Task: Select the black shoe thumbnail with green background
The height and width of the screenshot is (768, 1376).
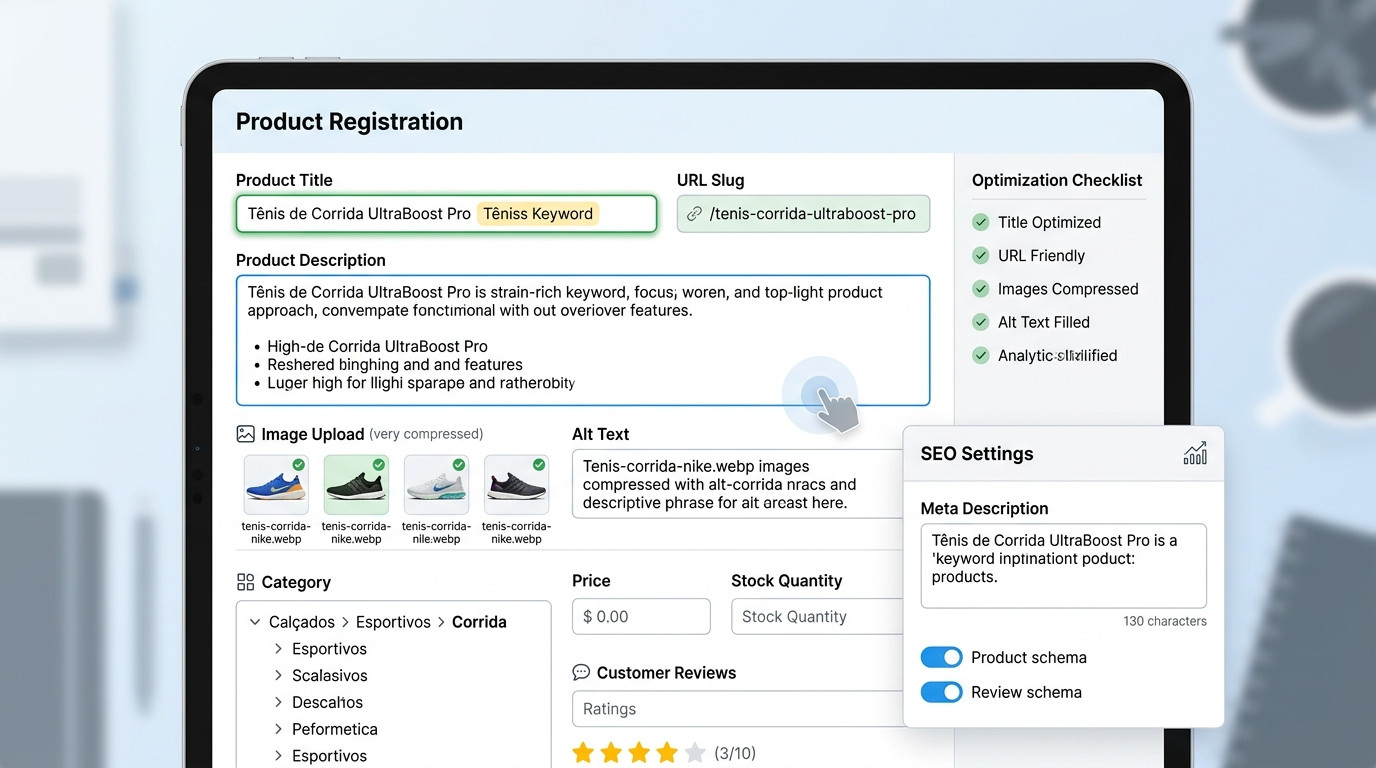Action: pos(356,485)
